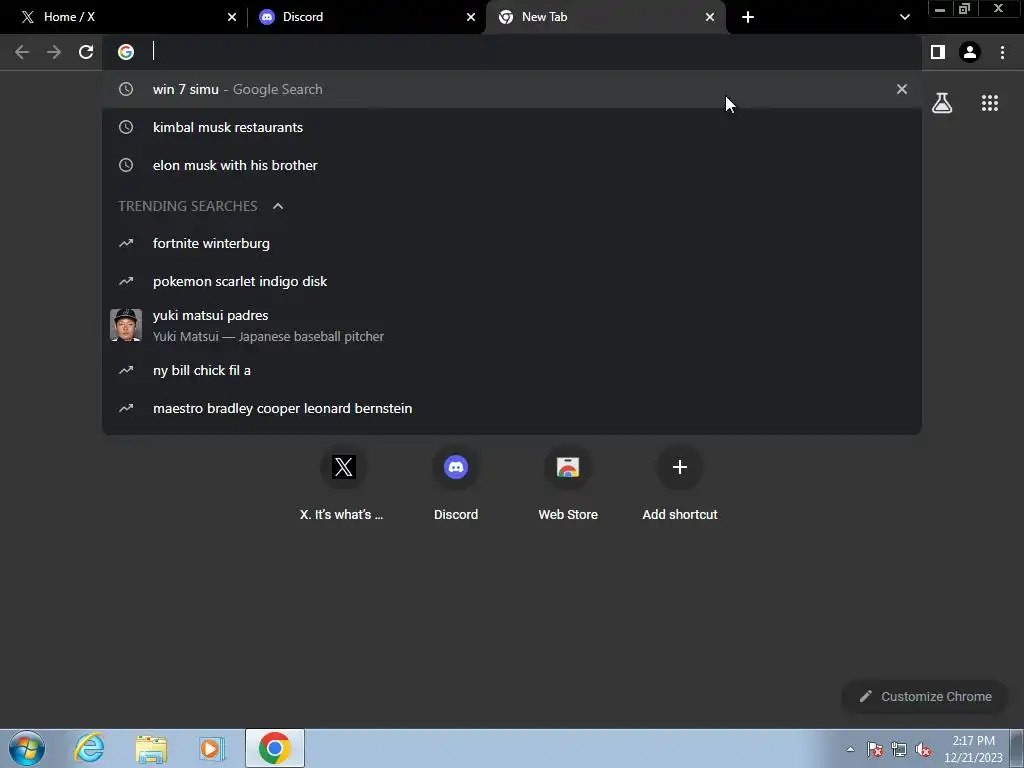Close the Home / X tab
This screenshot has height=768, width=1024.
pyautogui.click(x=232, y=17)
